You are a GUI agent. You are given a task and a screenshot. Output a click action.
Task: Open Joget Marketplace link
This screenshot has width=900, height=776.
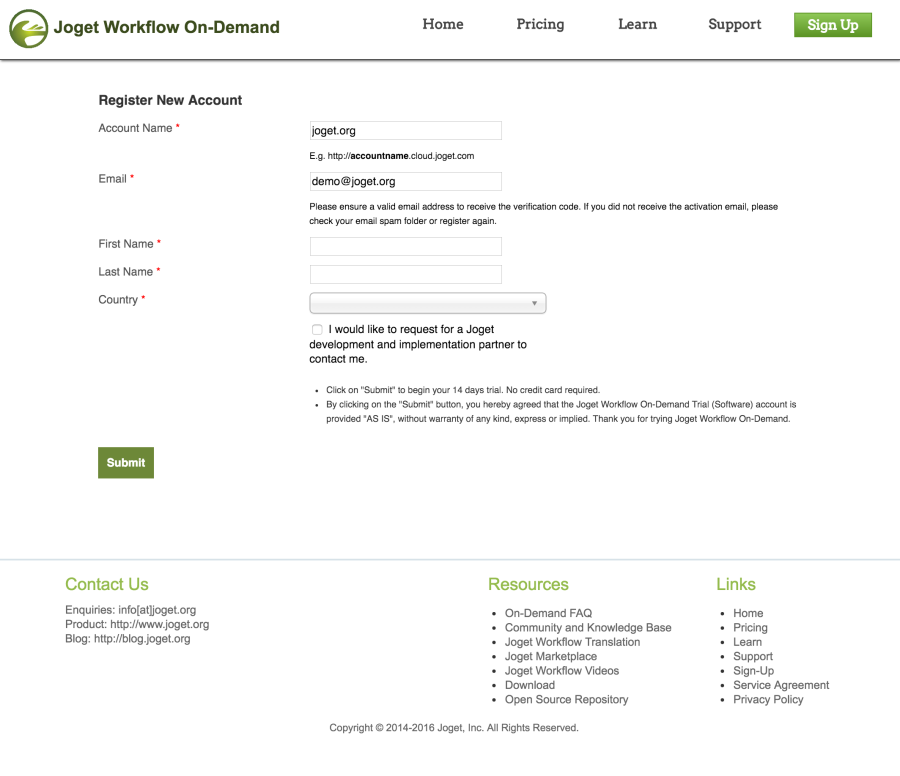click(x=550, y=656)
